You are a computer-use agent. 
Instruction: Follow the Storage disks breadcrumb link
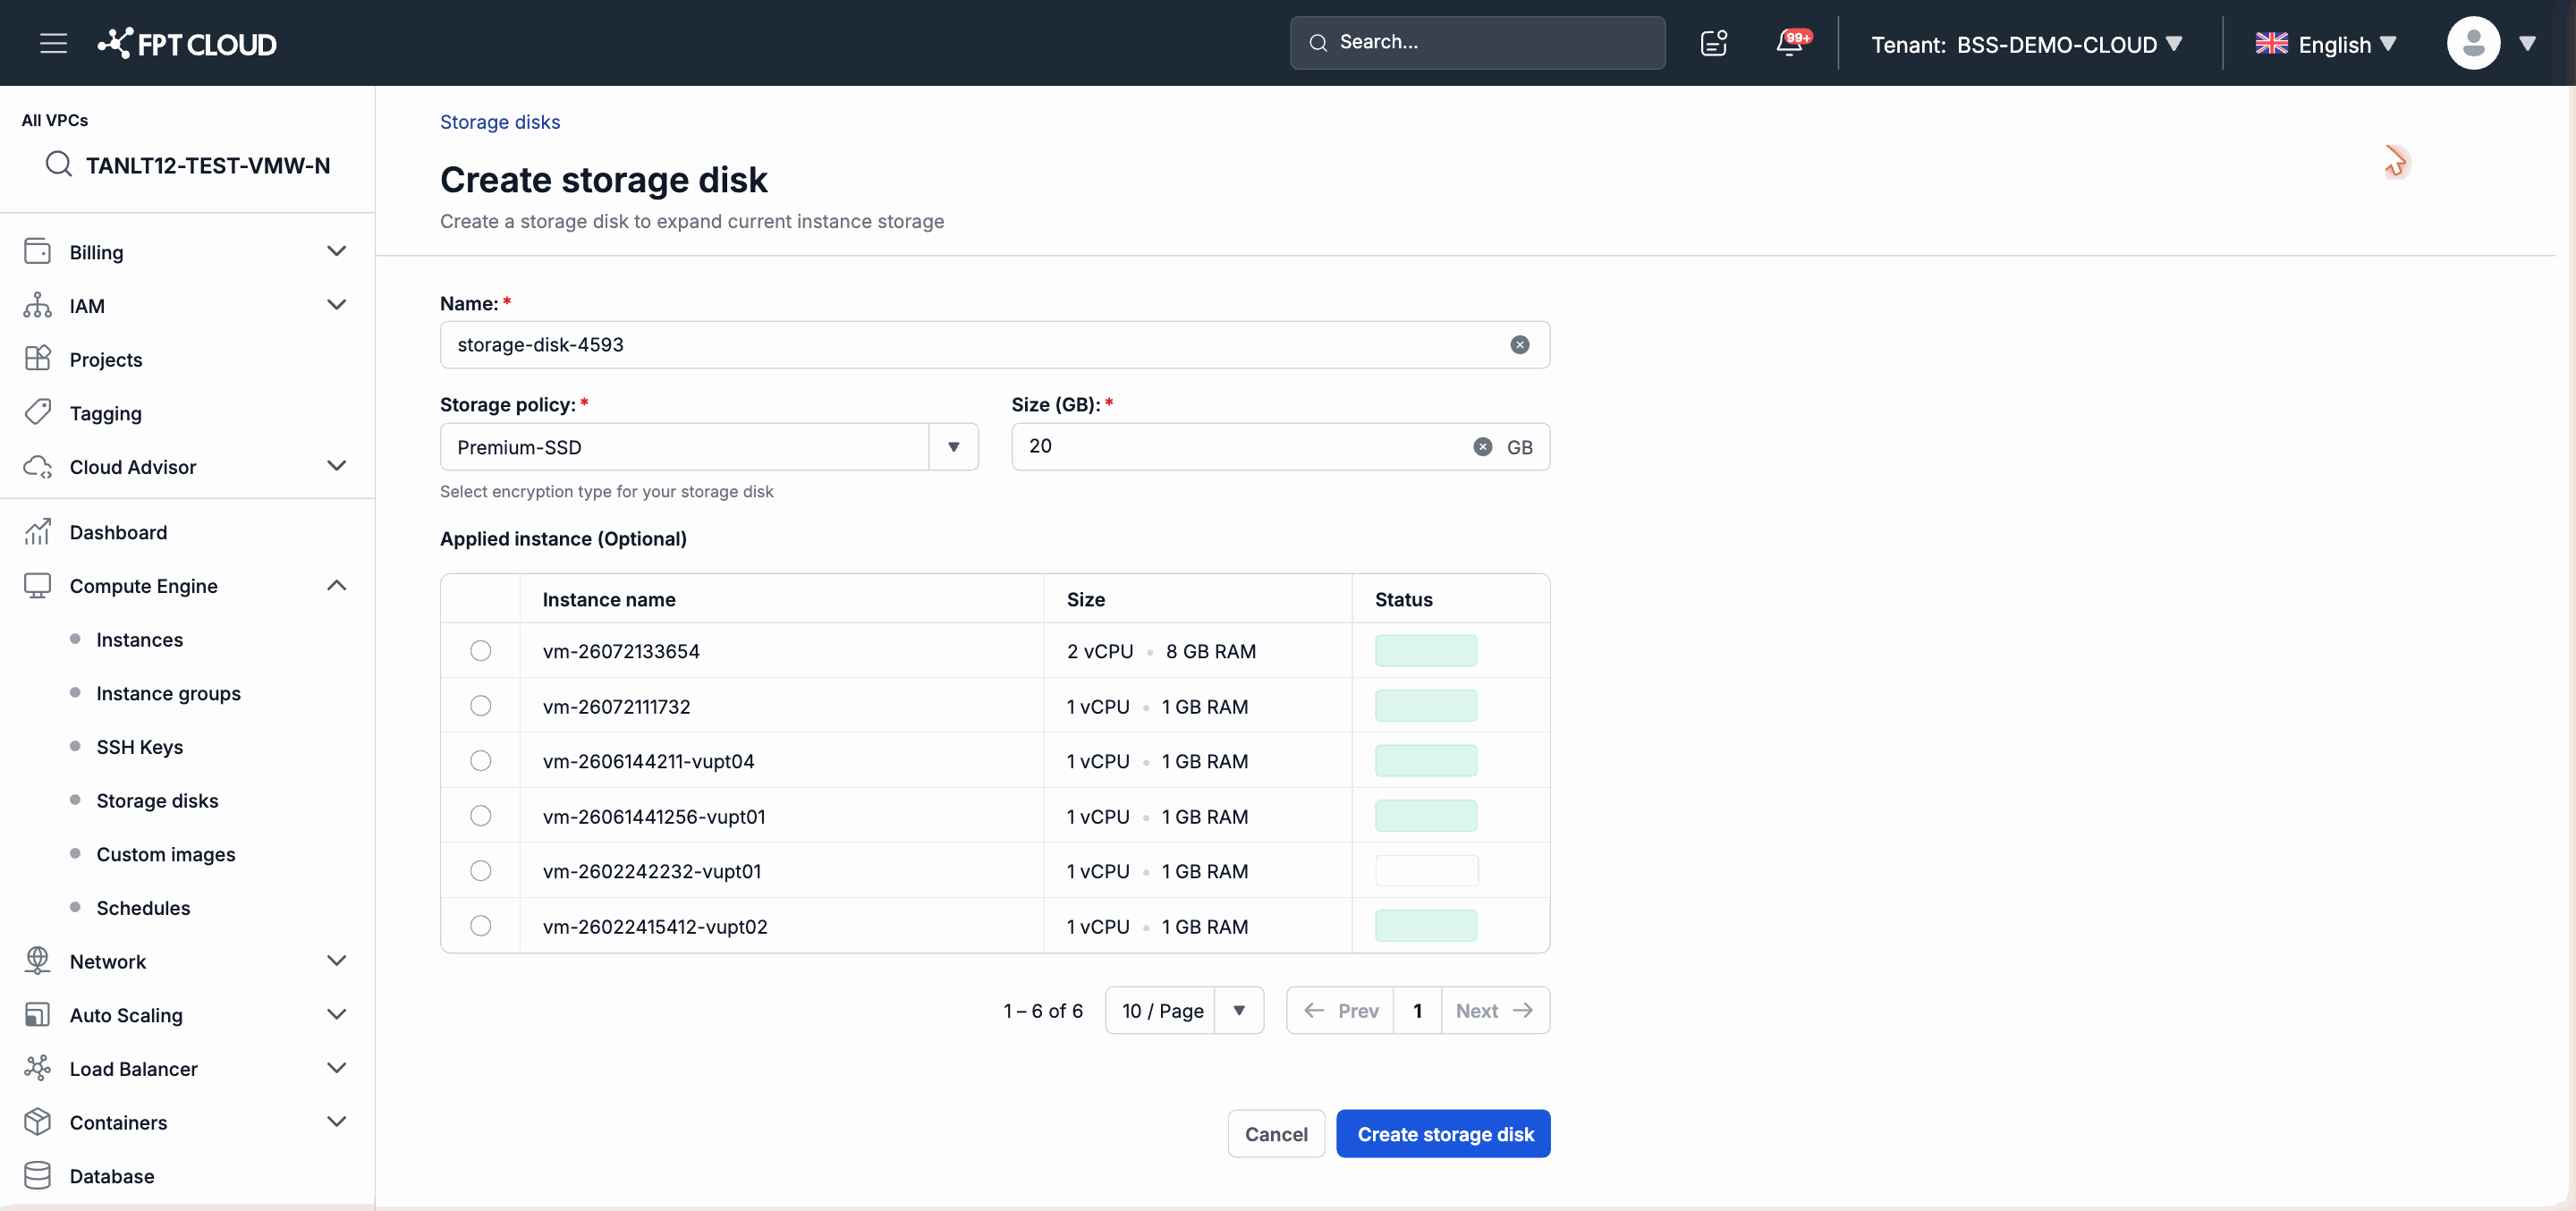point(500,122)
